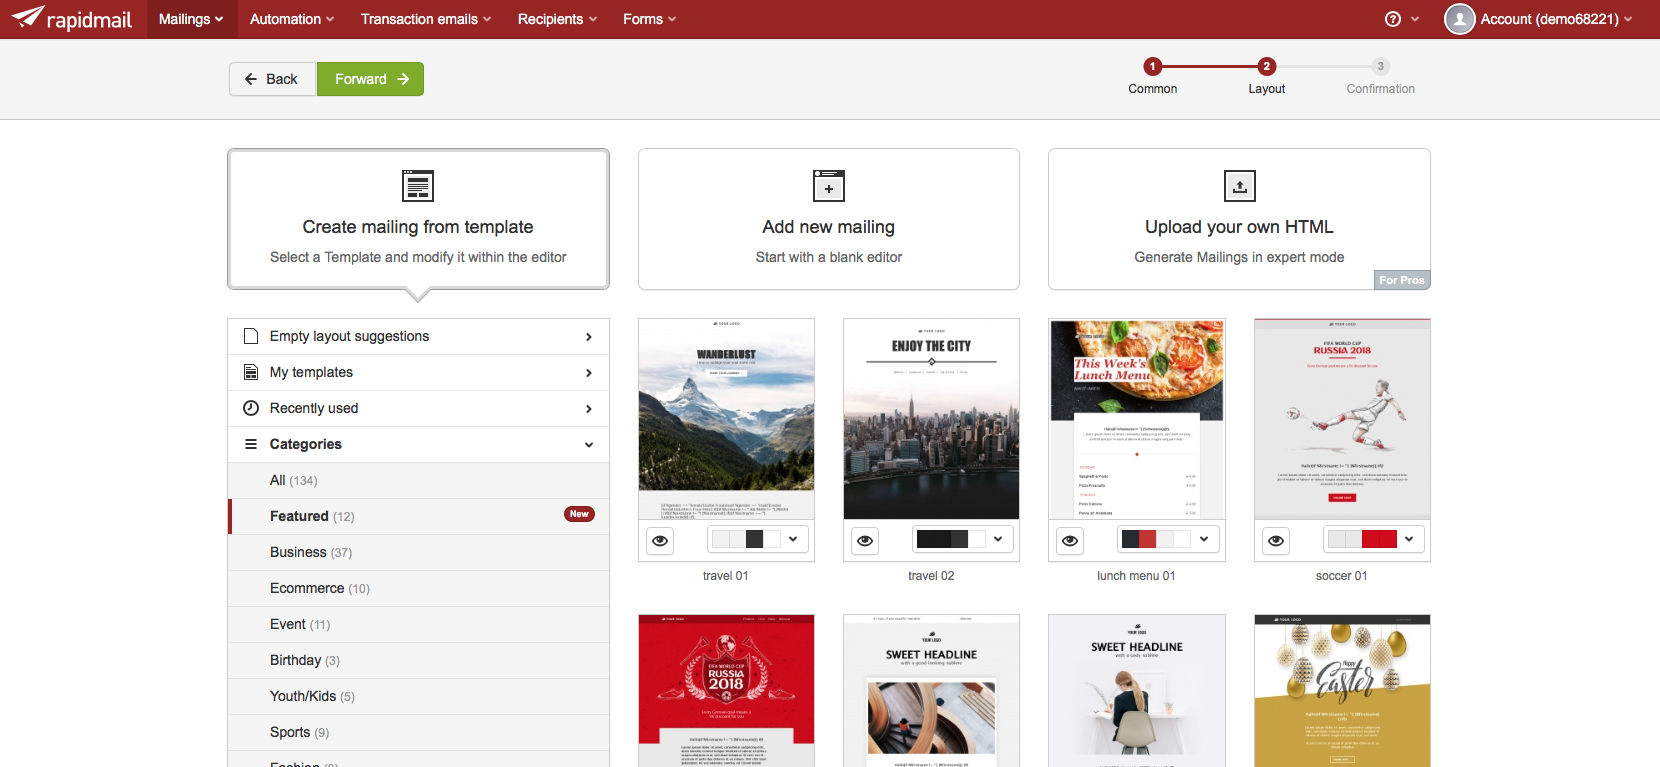The height and width of the screenshot is (767, 1660).
Task: Choose Upload your own HTML card
Action: pyautogui.click(x=1239, y=219)
